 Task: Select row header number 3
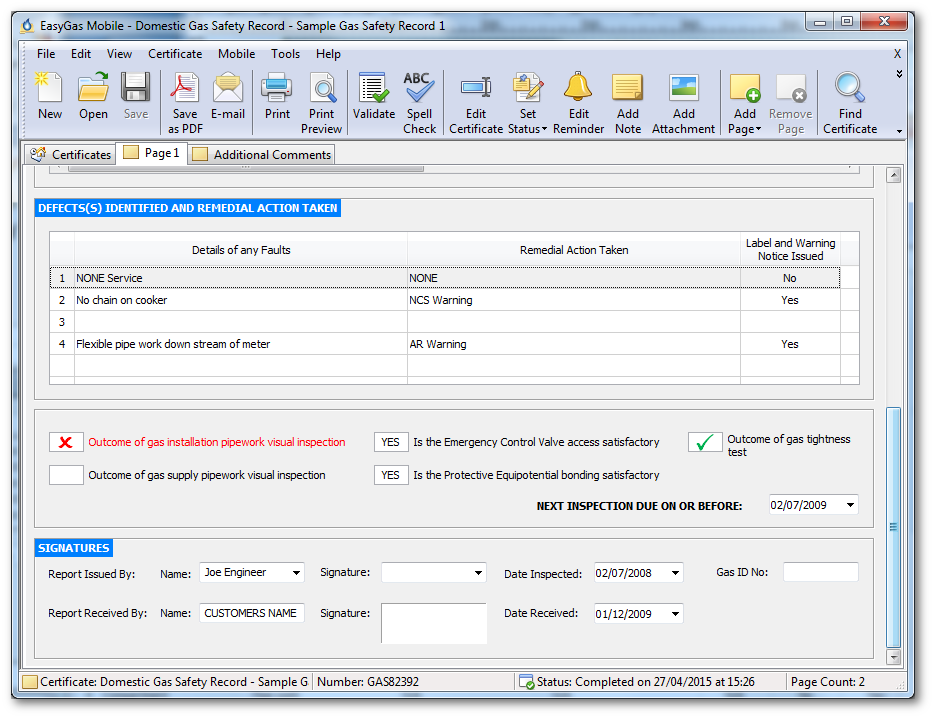(62, 322)
